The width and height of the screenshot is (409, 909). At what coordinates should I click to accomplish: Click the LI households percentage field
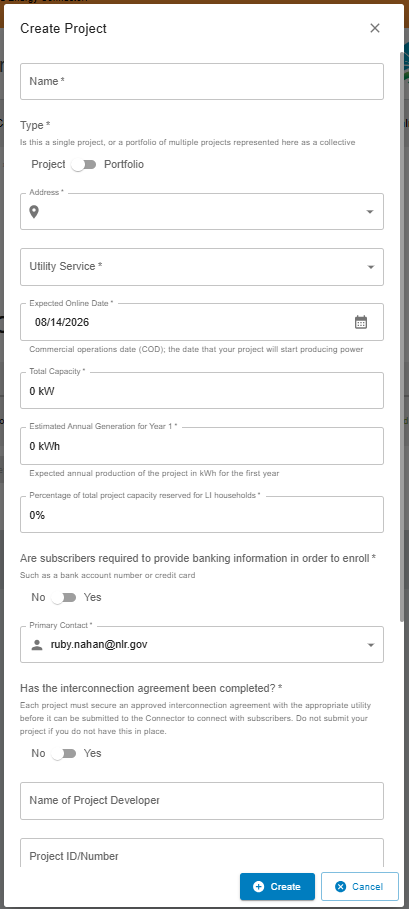(202, 514)
